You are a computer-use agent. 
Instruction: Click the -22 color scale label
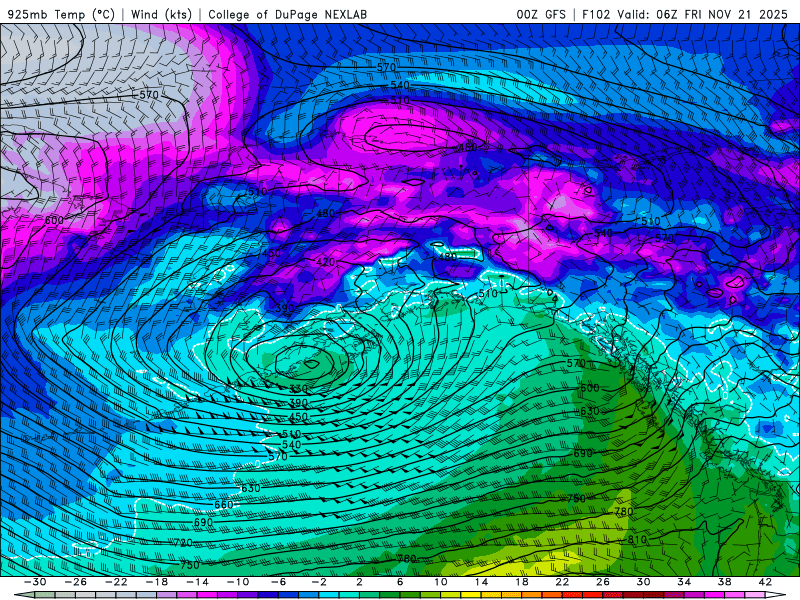(x=116, y=582)
